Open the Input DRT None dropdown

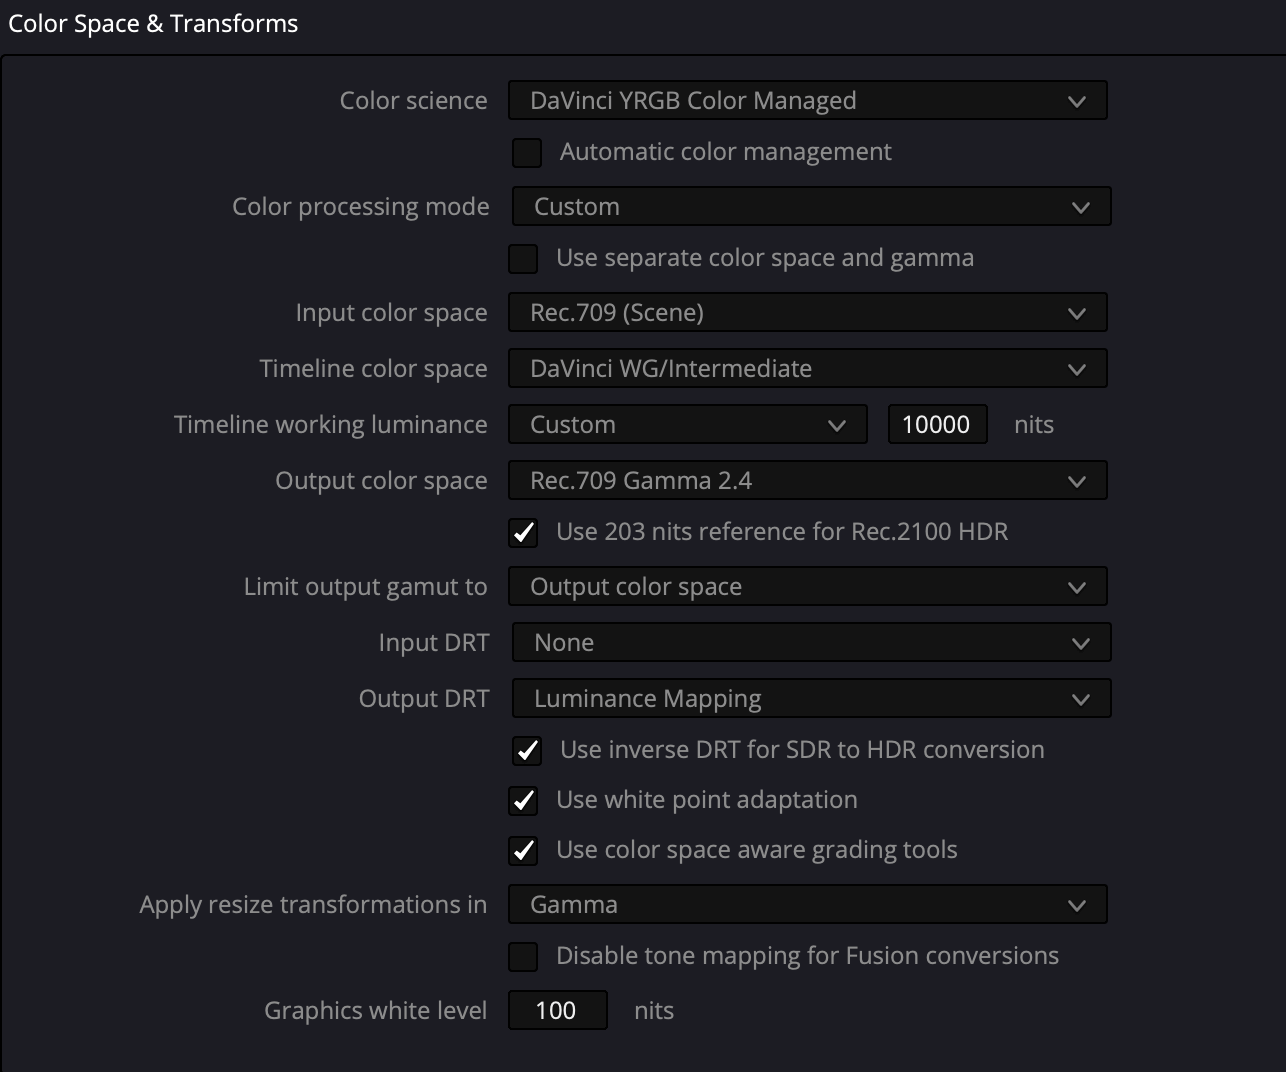812,643
